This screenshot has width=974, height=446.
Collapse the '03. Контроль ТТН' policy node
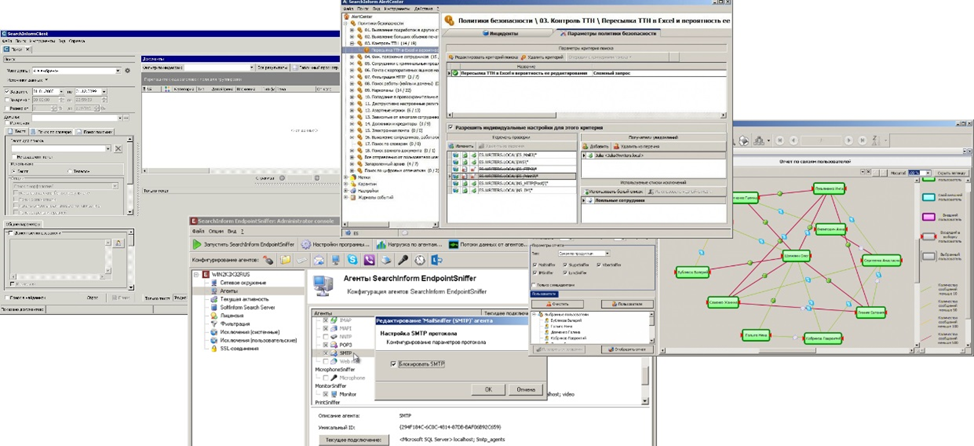point(352,43)
